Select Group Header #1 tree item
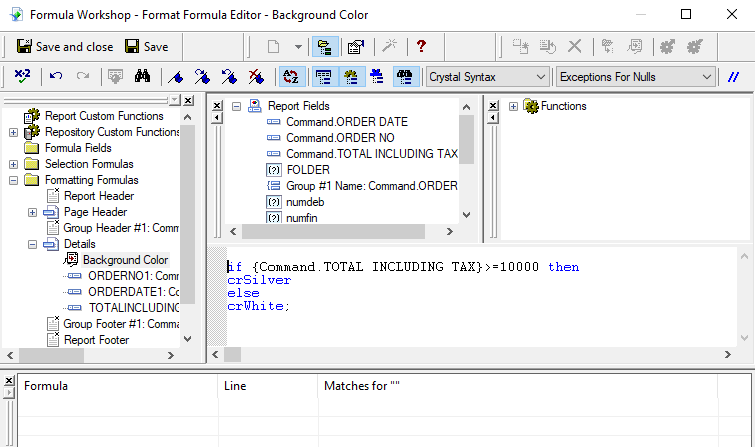This screenshot has height=447, width=755. coord(121,228)
